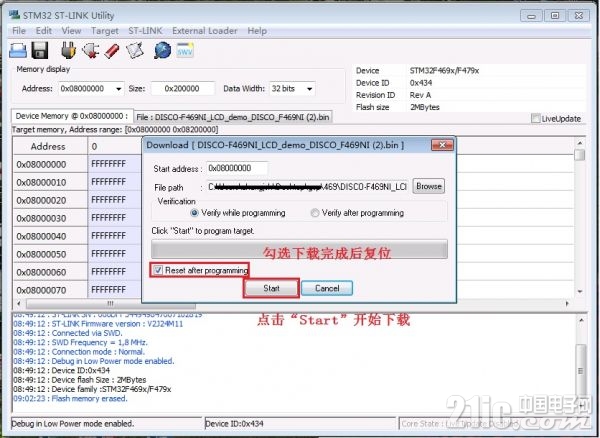Click log line 'Connected via SWD.'
Viewport: 600px width, 438px height.
click(68, 333)
